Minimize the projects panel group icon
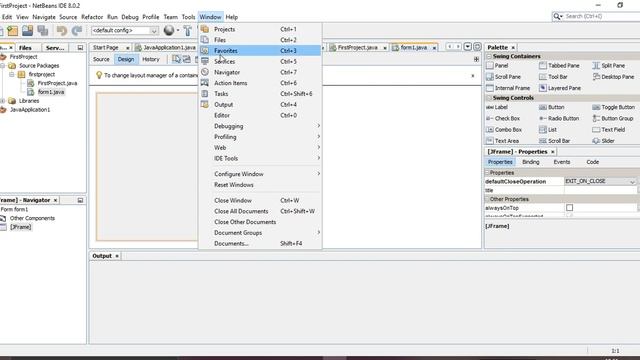The image size is (640, 360). pos(80,48)
